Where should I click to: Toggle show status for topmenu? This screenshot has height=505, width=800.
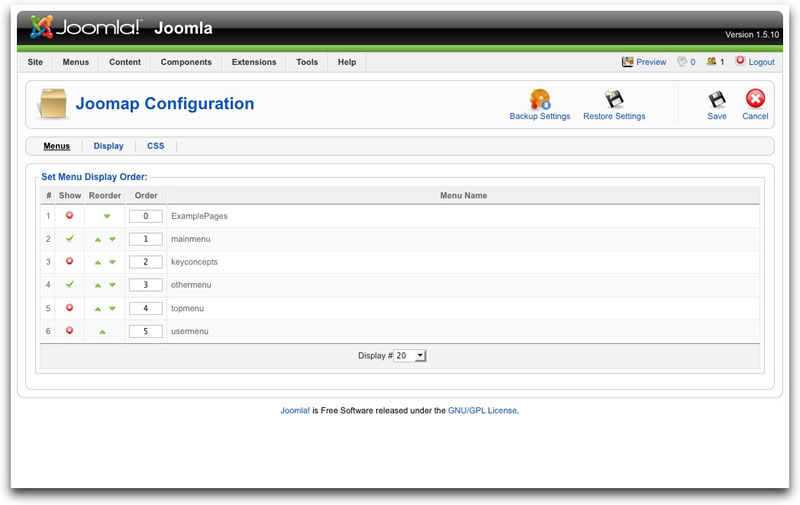click(x=69, y=308)
